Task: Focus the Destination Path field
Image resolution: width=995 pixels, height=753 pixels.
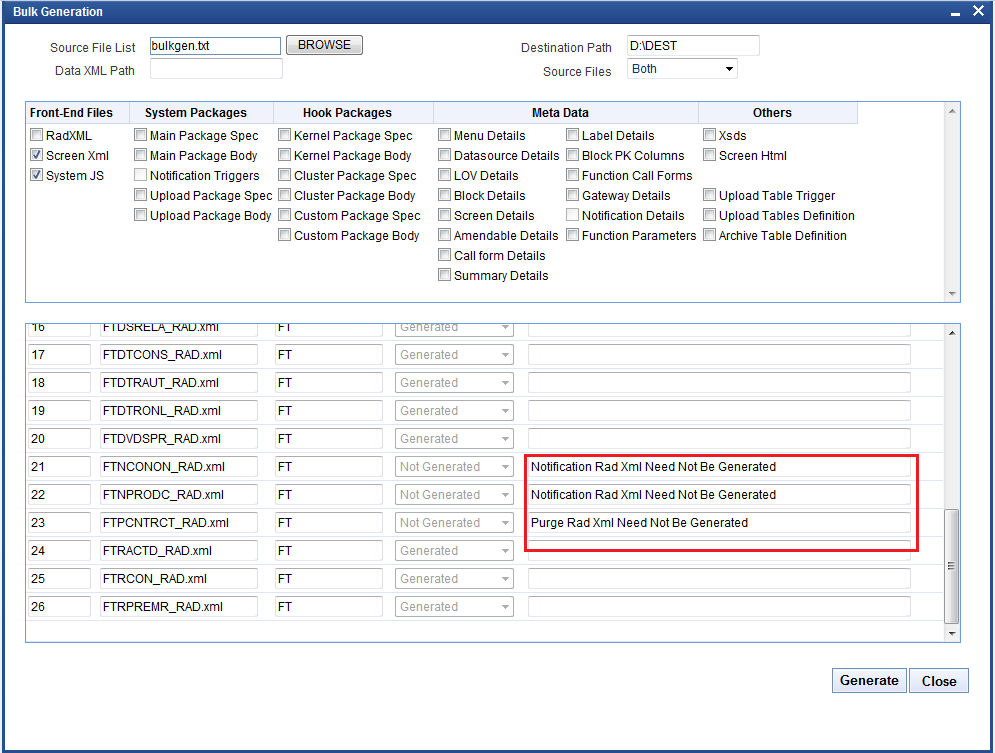Action: [693, 46]
